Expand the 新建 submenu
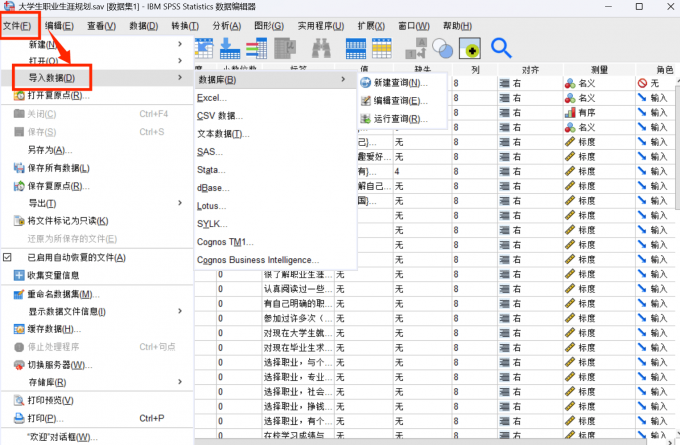The image size is (680, 445). point(98,44)
